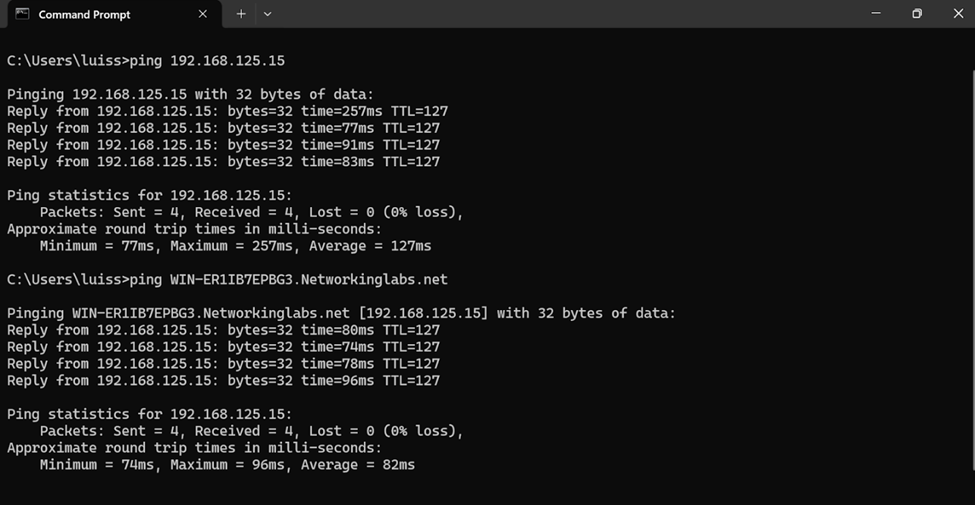
Task: Click the Pinging WIN-ER1IB7EPBG3 output line
Action: coord(341,313)
